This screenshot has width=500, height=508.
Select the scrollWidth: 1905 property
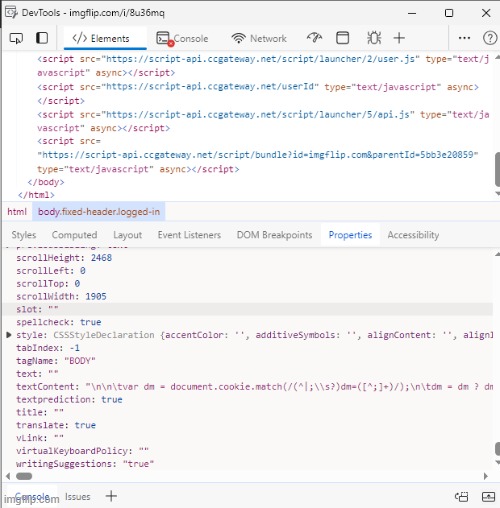(61, 296)
